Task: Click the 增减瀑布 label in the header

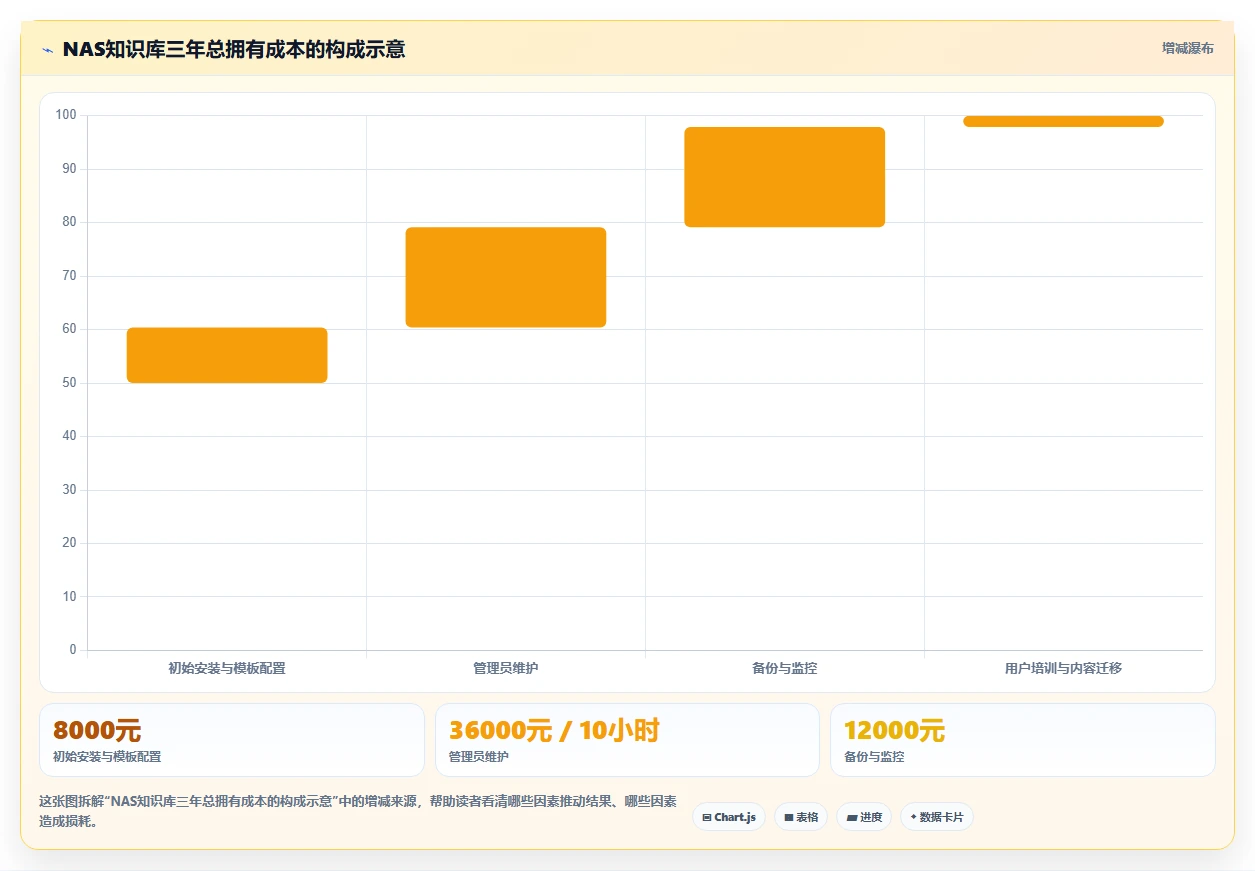Action: [1187, 48]
